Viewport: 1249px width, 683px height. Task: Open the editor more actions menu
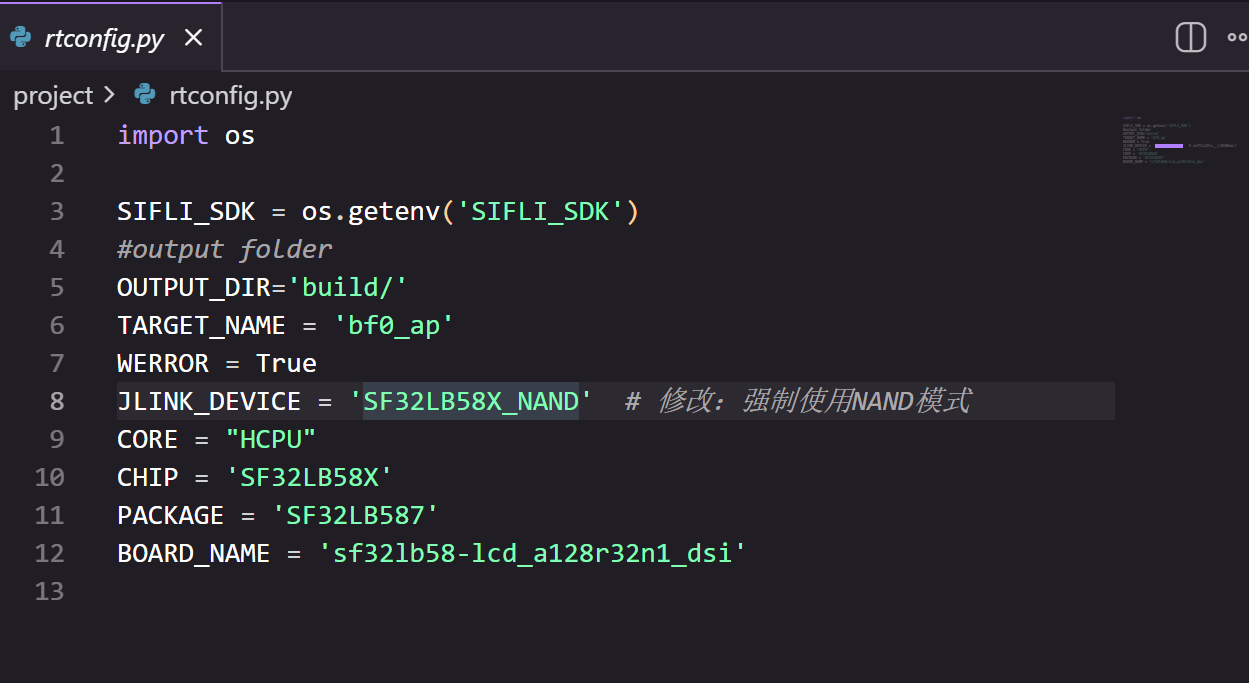pos(1237,38)
